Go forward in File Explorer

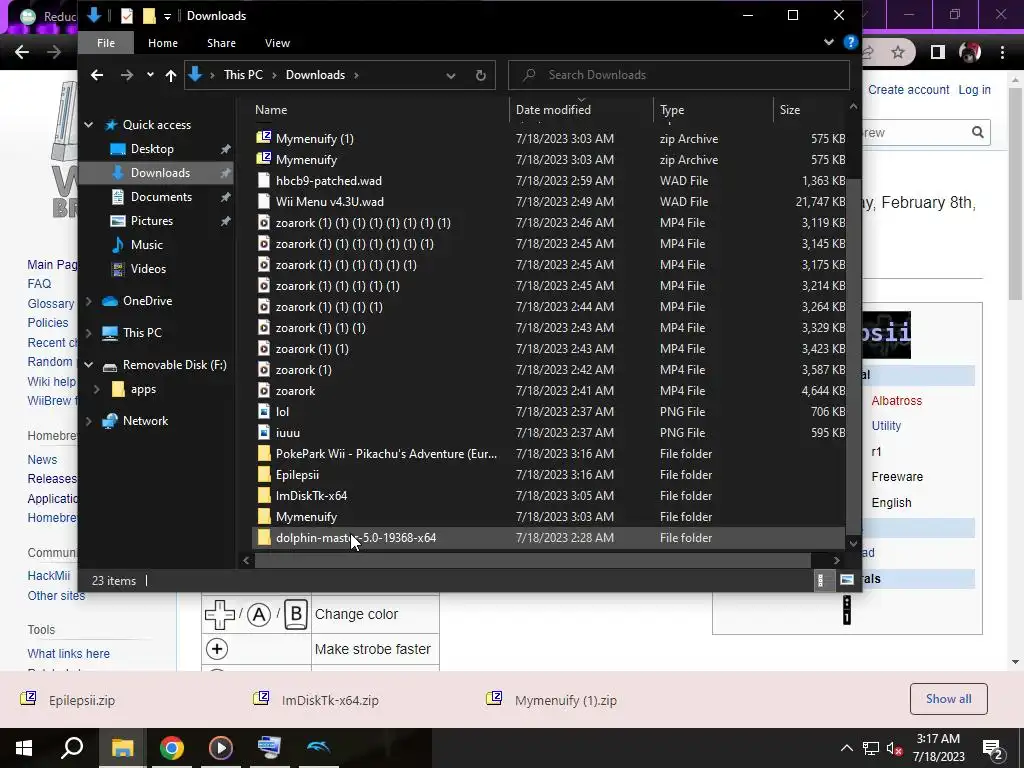127,75
